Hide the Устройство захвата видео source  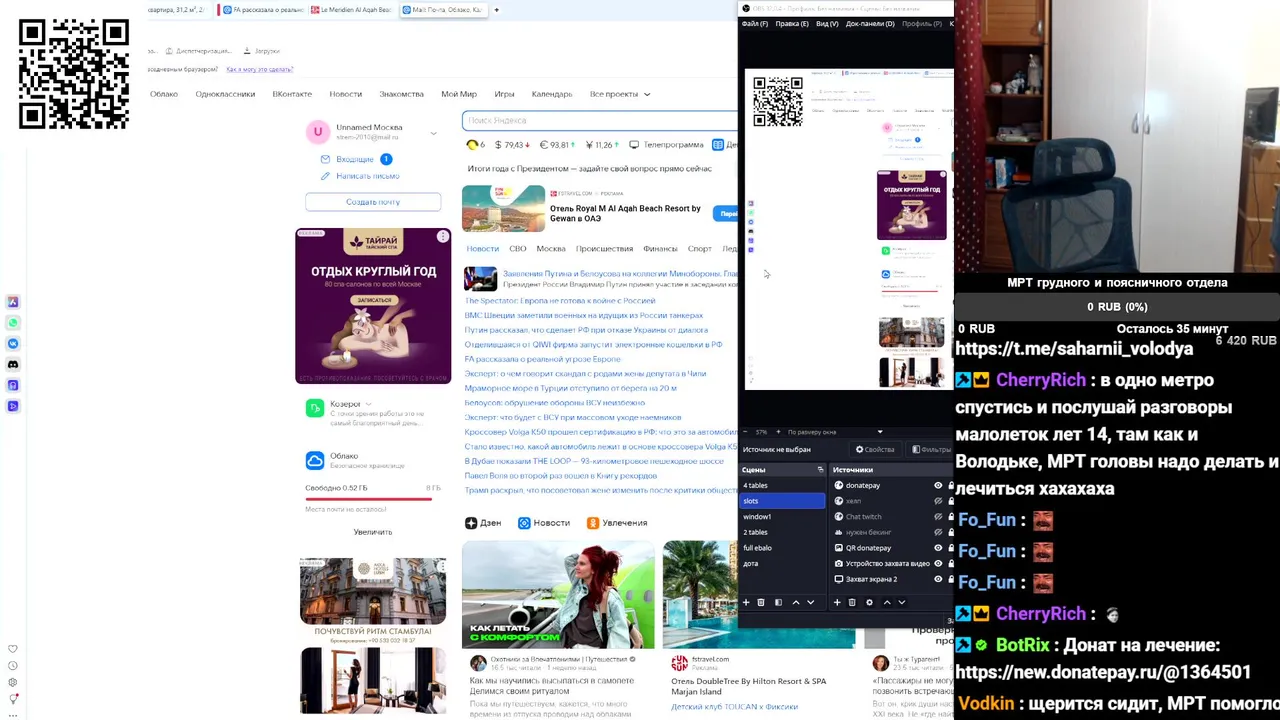coord(938,563)
